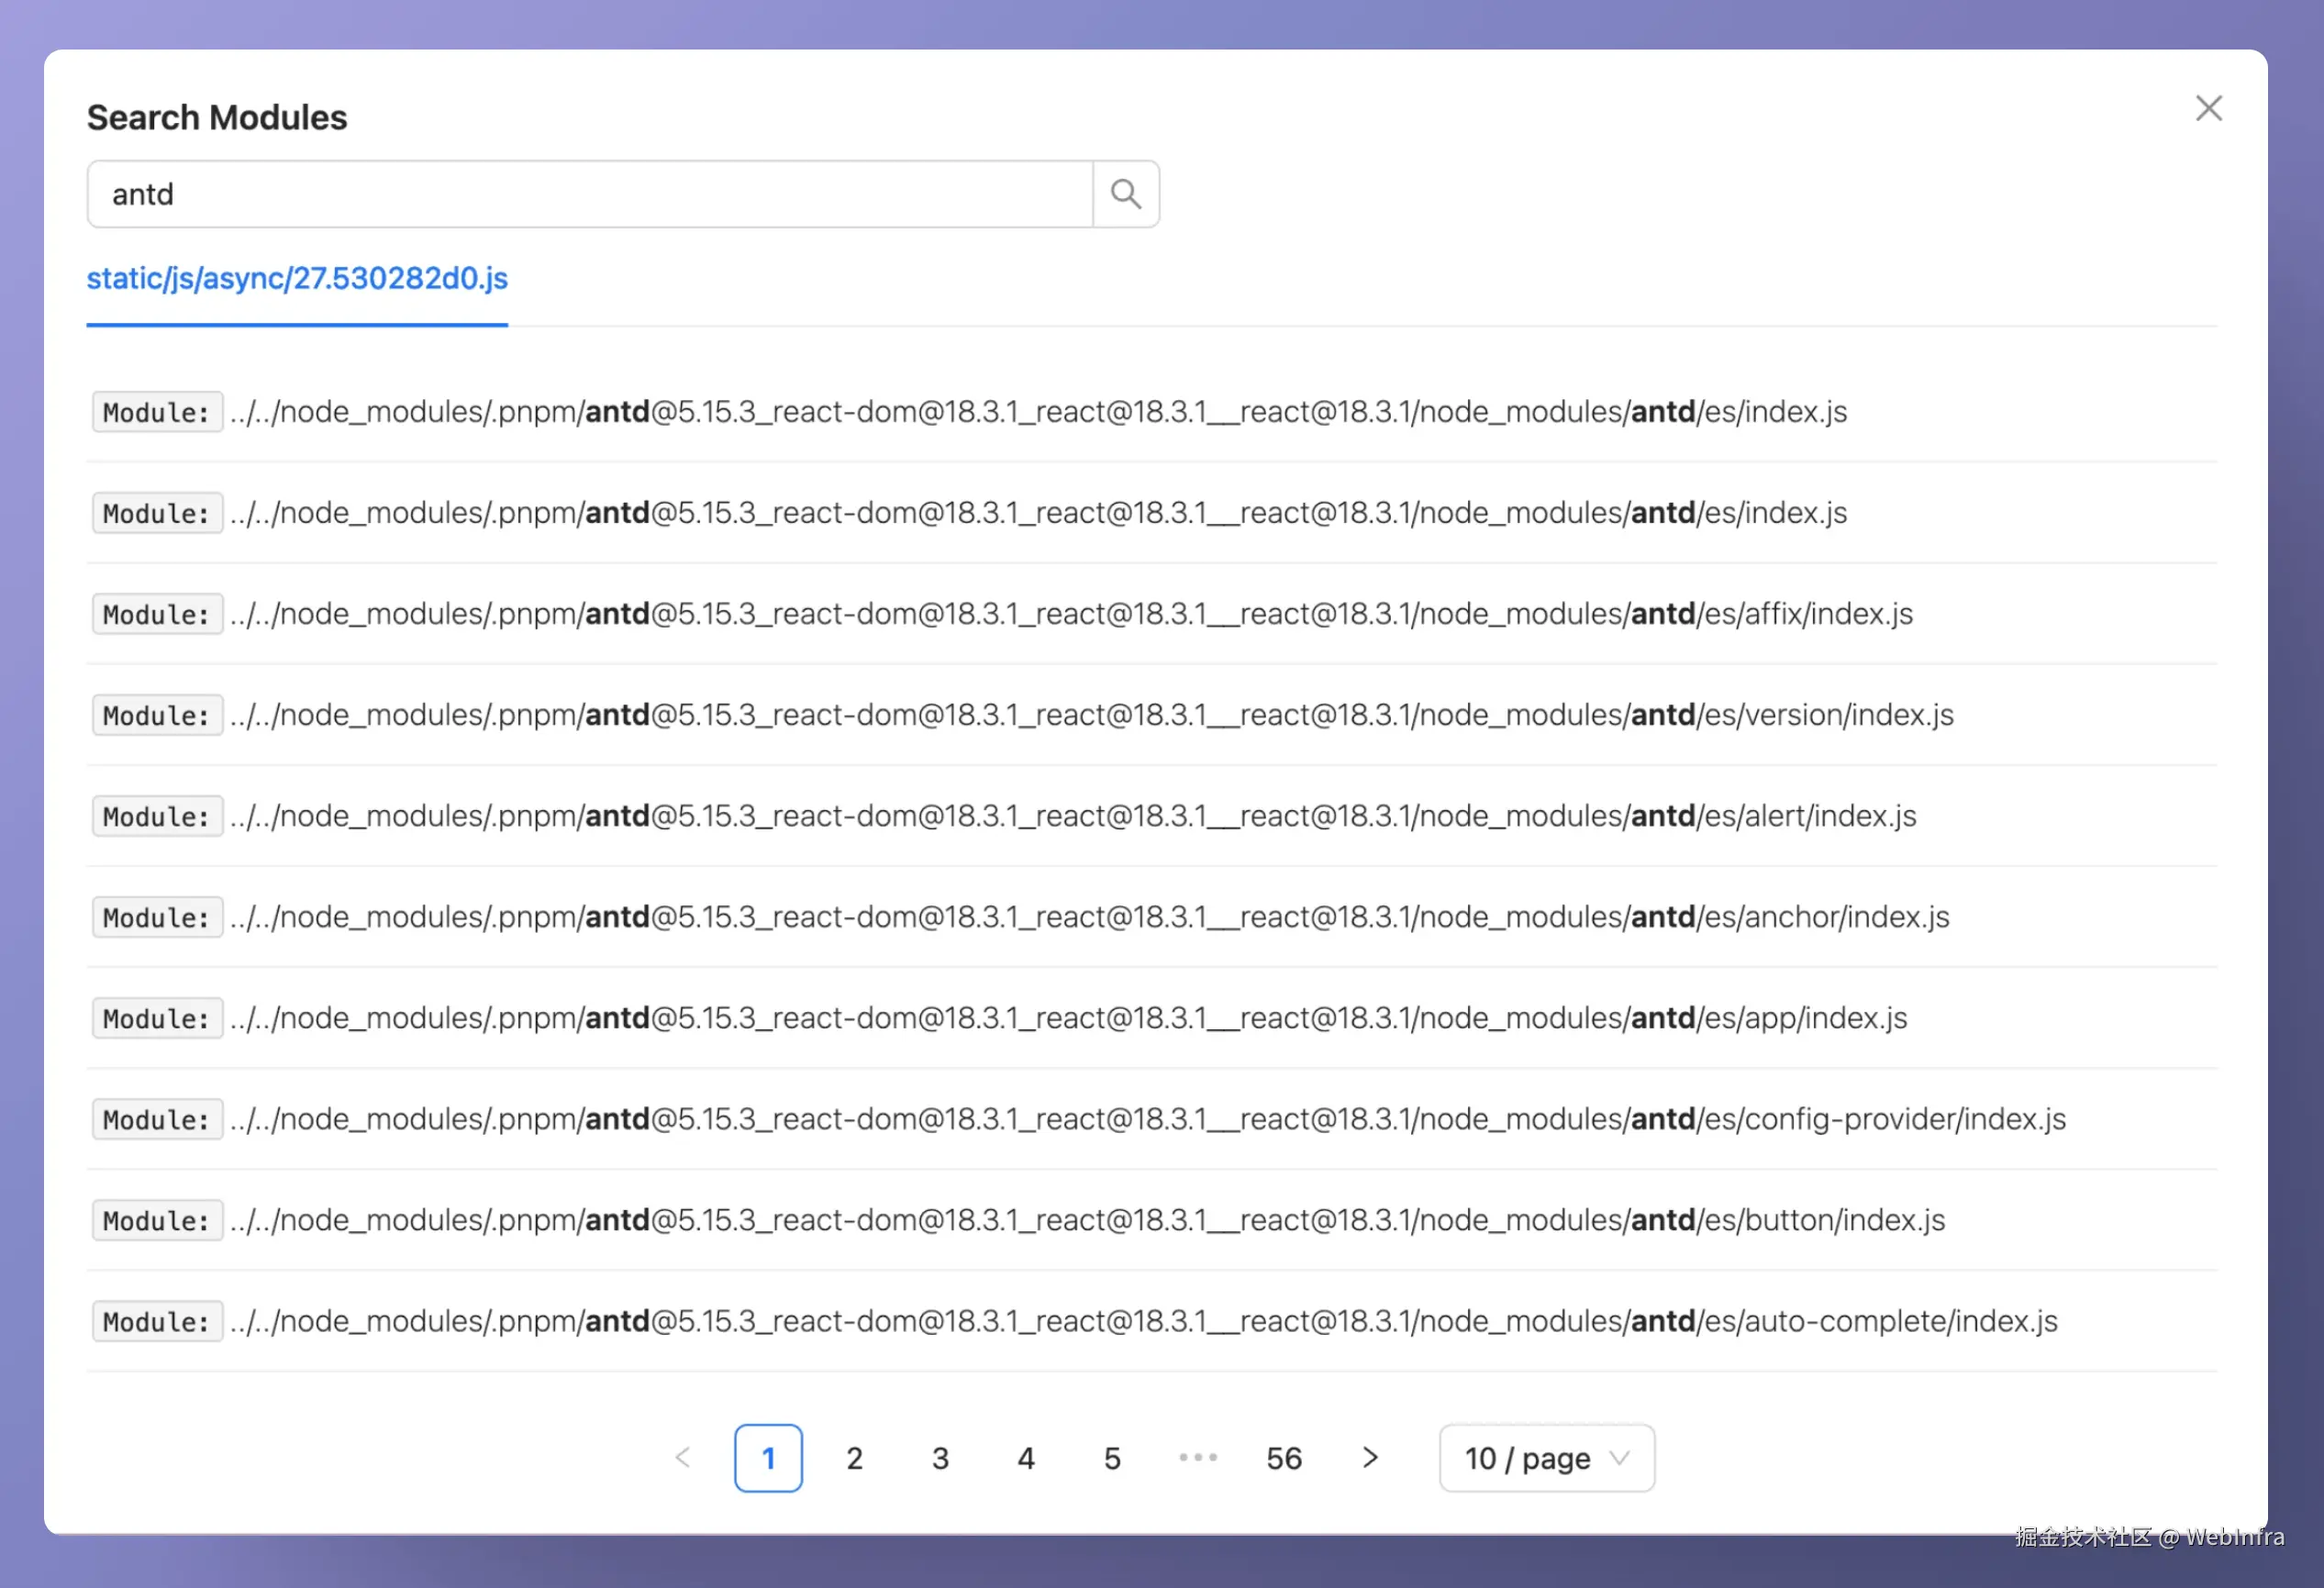Jump ahead using pagination ellipsis
Viewport: 2324px width, 1588px height.
pyautogui.click(x=1197, y=1458)
